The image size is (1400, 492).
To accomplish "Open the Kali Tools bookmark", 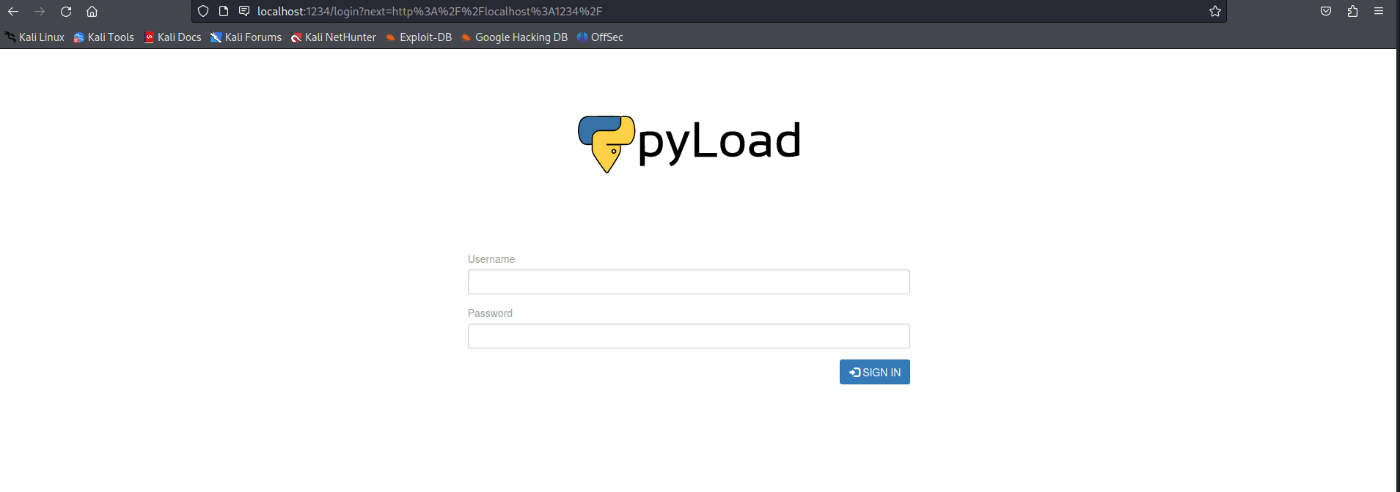I will click(x=104, y=37).
